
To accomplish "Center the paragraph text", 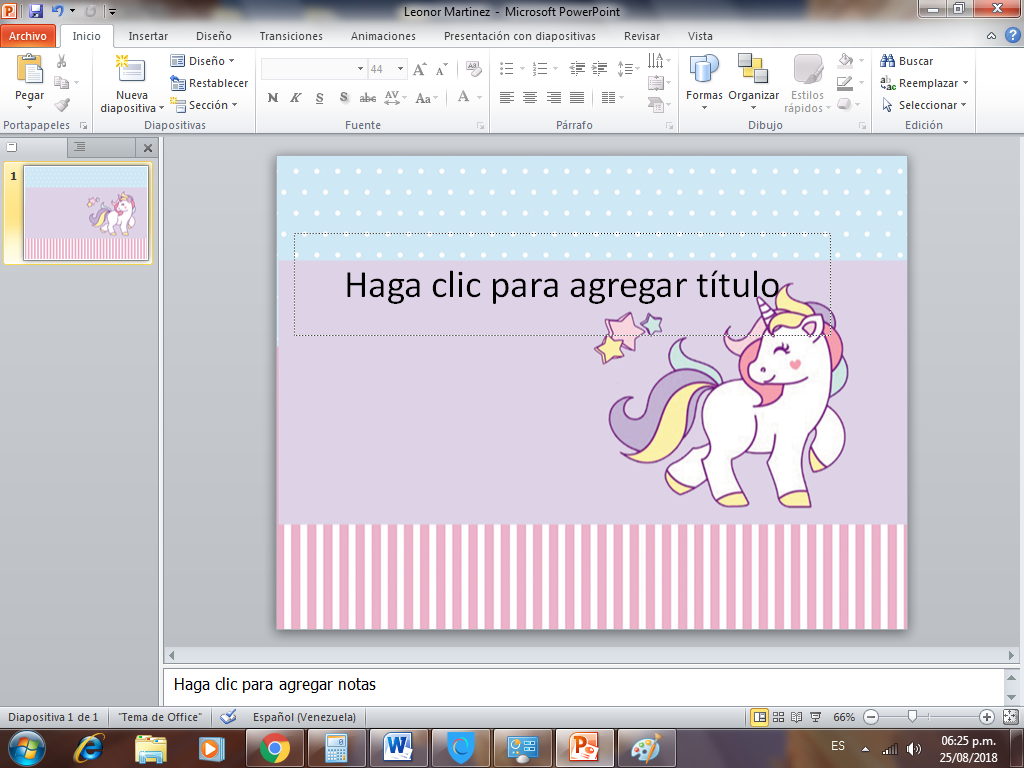I will pos(530,98).
